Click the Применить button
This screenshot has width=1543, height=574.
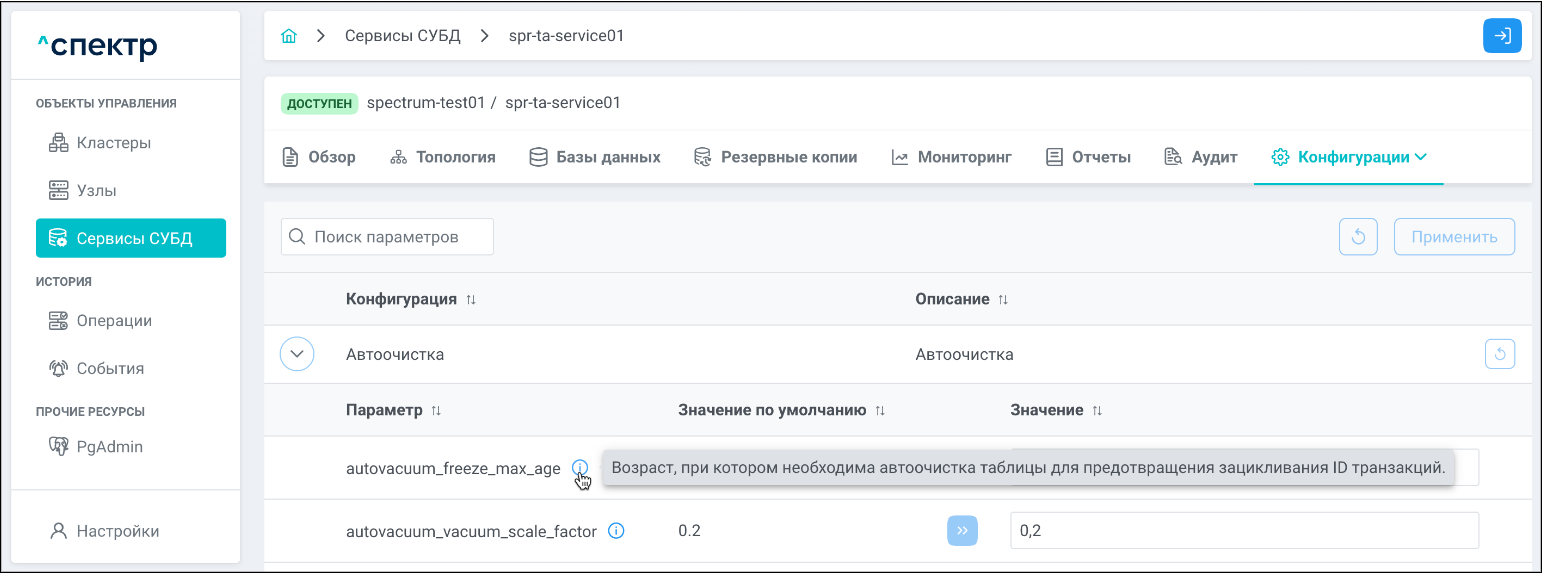point(1453,237)
